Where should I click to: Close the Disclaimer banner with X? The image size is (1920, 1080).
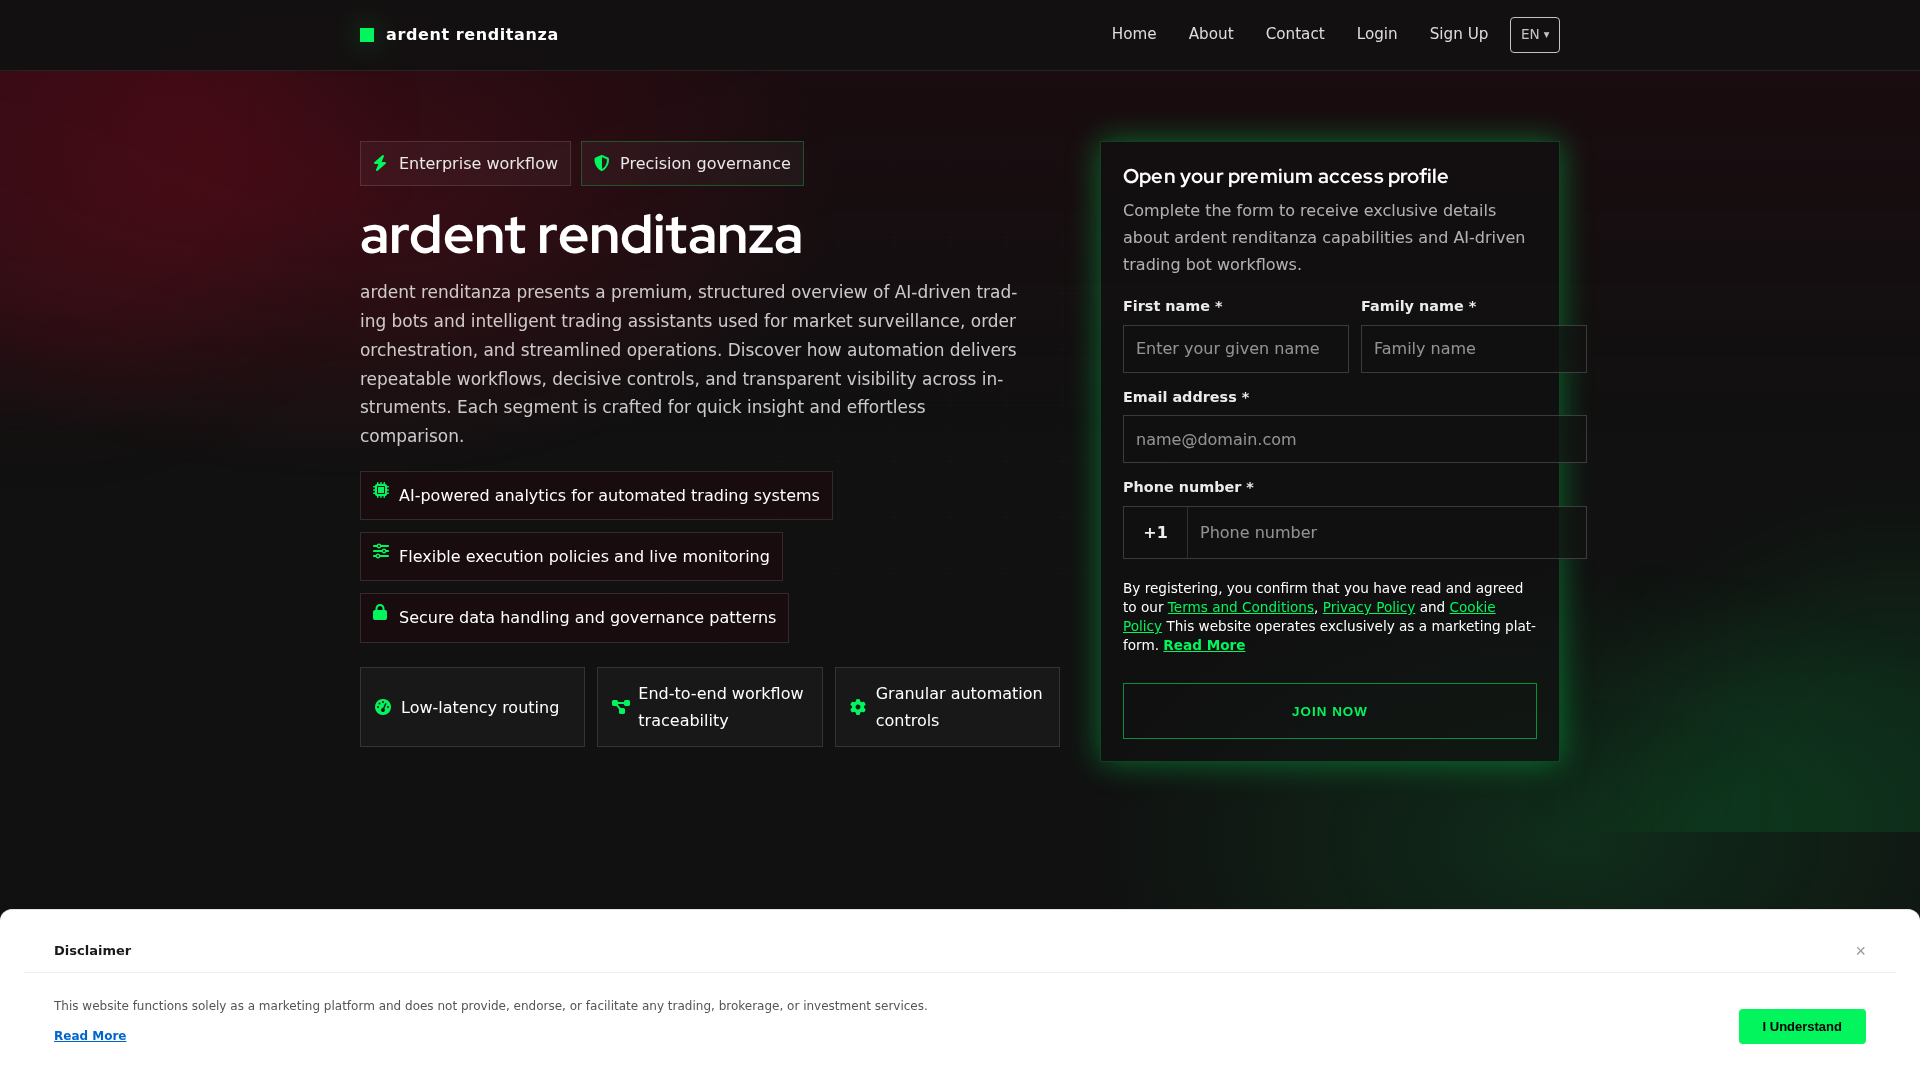click(x=1861, y=951)
